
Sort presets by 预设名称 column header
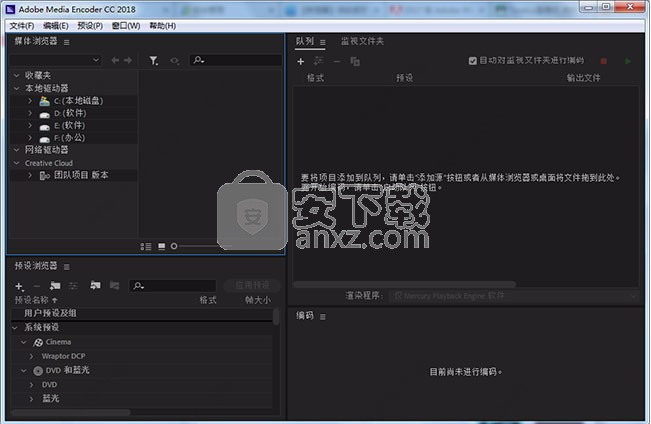pos(36,300)
